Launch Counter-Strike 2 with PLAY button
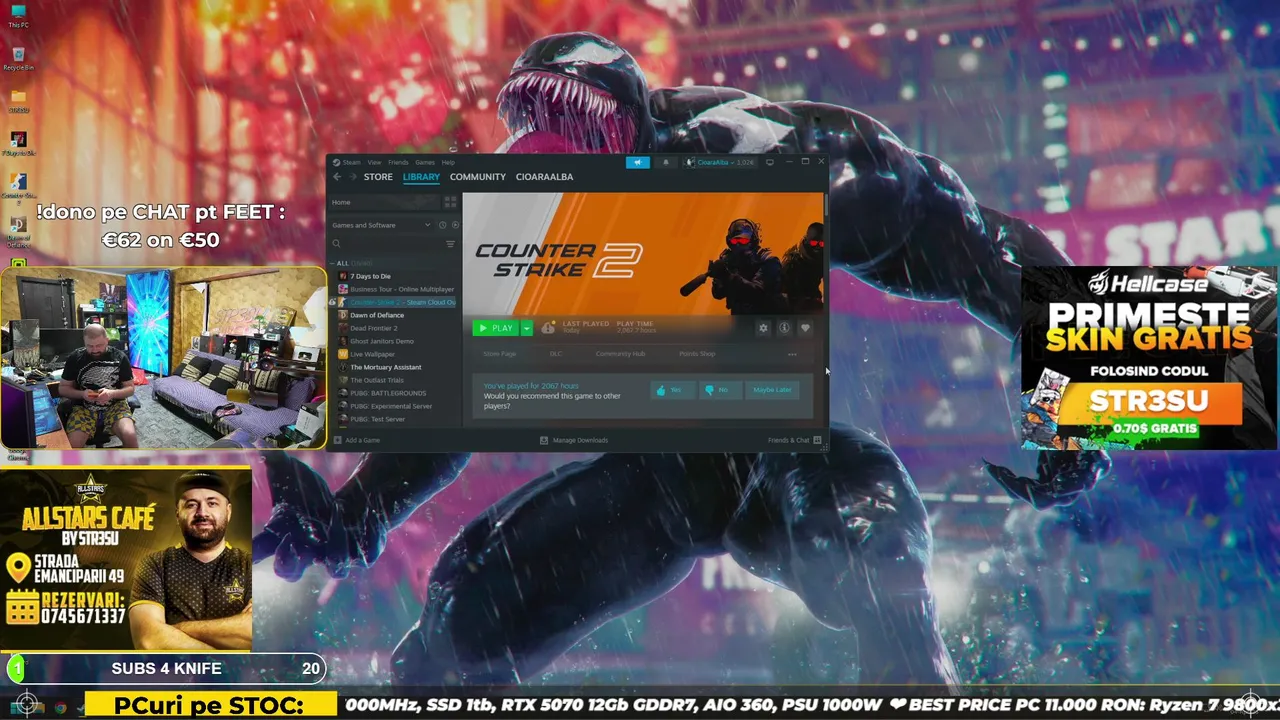 coord(497,328)
